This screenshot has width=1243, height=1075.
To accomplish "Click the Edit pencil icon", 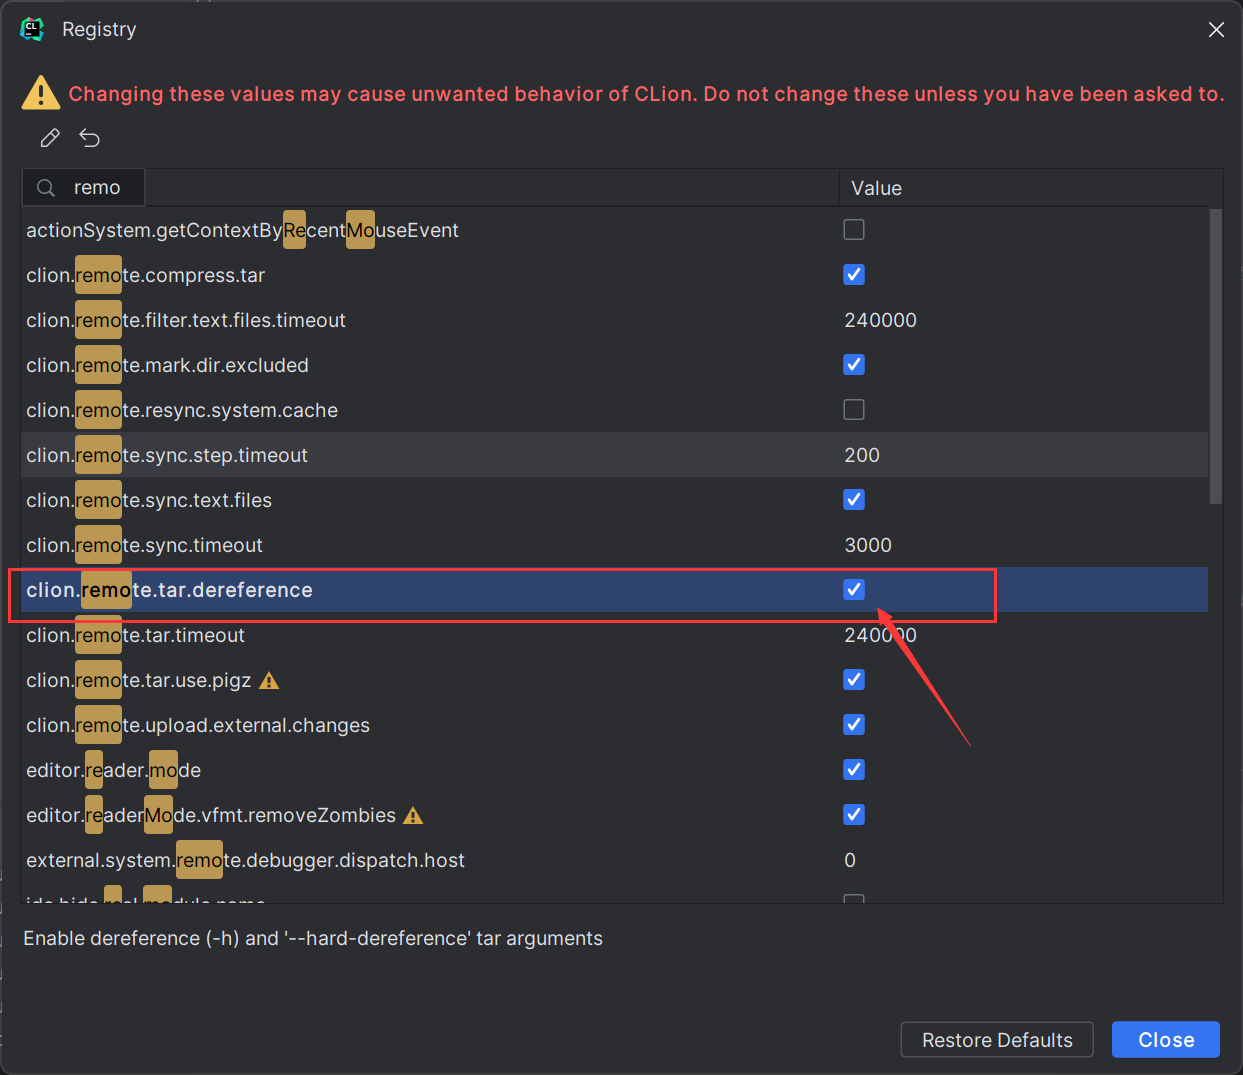I will click(x=50, y=138).
